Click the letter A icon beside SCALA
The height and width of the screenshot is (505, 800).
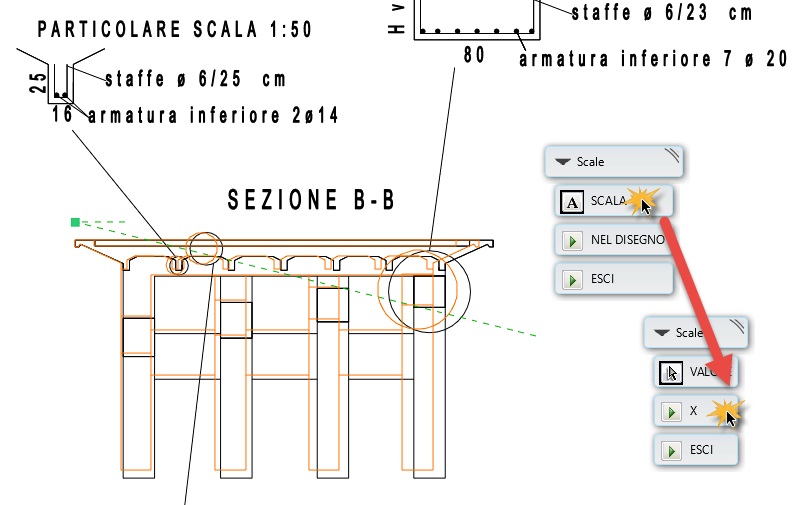point(572,201)
